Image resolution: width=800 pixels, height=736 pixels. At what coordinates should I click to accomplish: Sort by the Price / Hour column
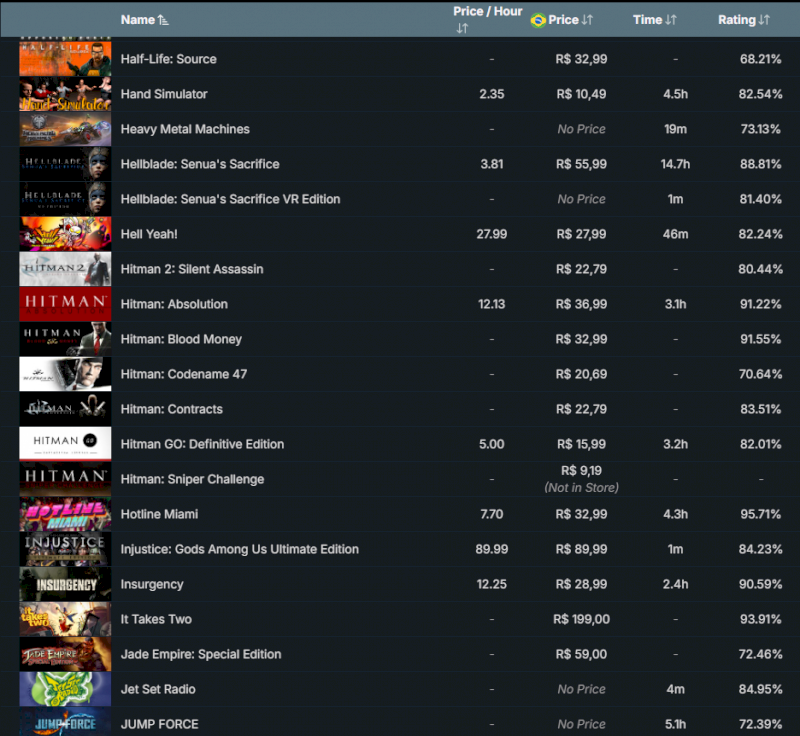click(487, 19)
